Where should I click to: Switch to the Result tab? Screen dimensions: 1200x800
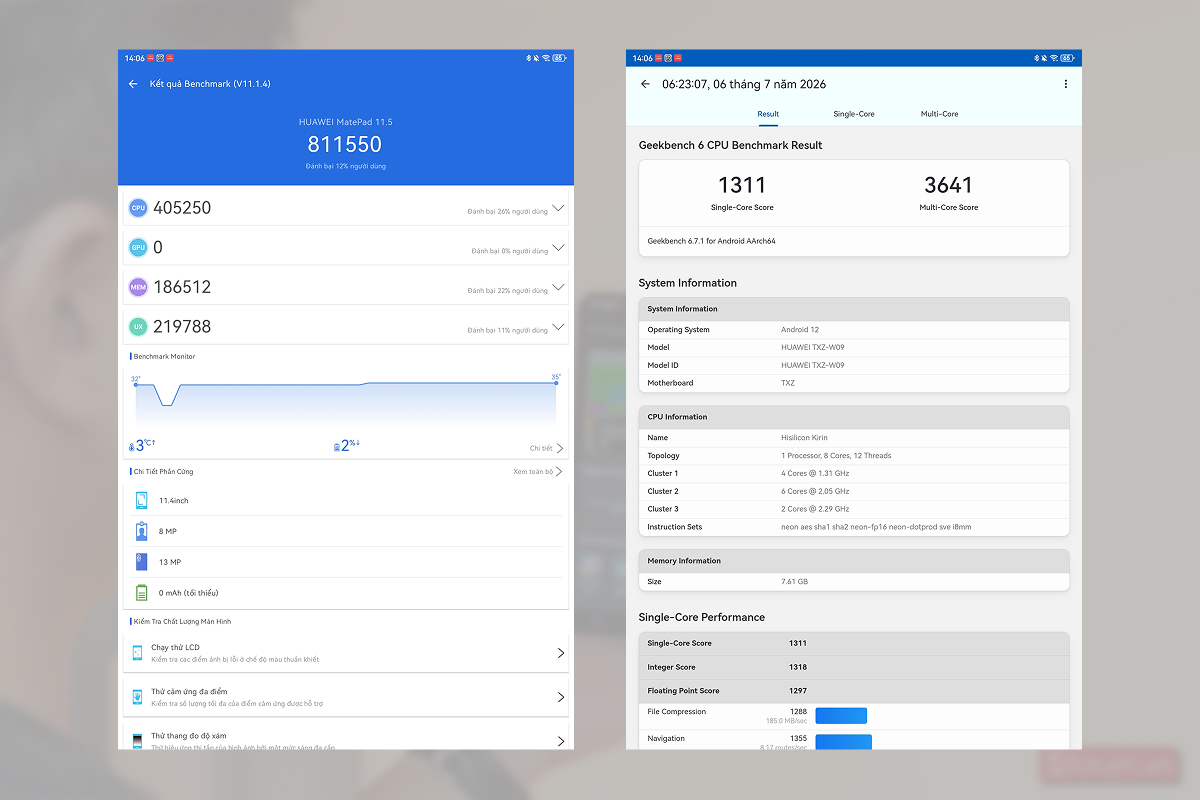coord(768,114)
